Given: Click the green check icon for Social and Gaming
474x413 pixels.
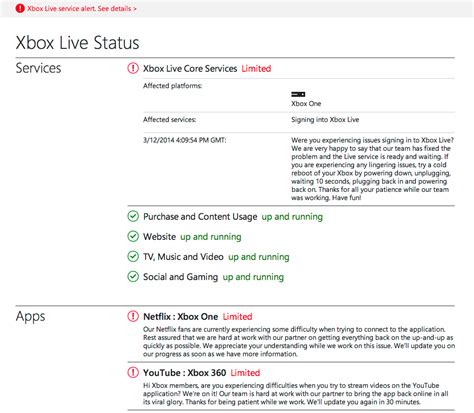Looking at the screenshot, I should coord(133,276).
